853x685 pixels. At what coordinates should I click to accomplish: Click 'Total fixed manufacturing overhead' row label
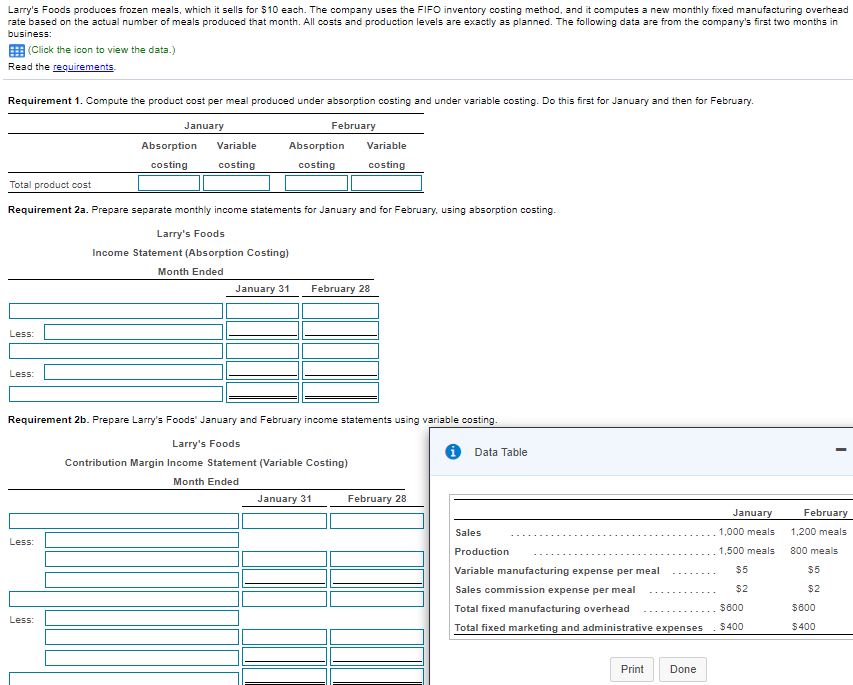point(542,609)
